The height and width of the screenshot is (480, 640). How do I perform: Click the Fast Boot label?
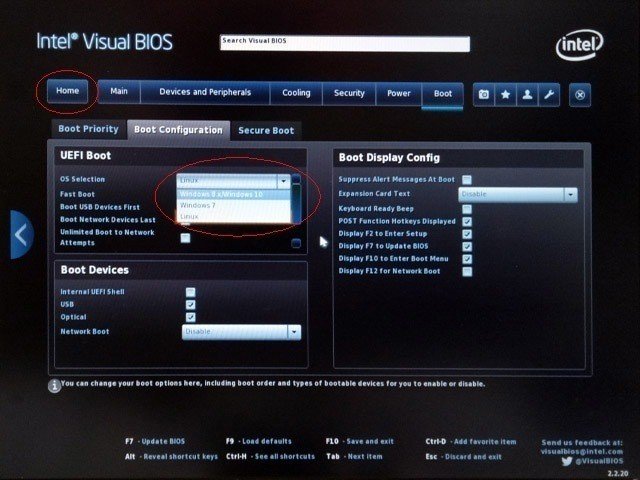click(x=77, y=194)
